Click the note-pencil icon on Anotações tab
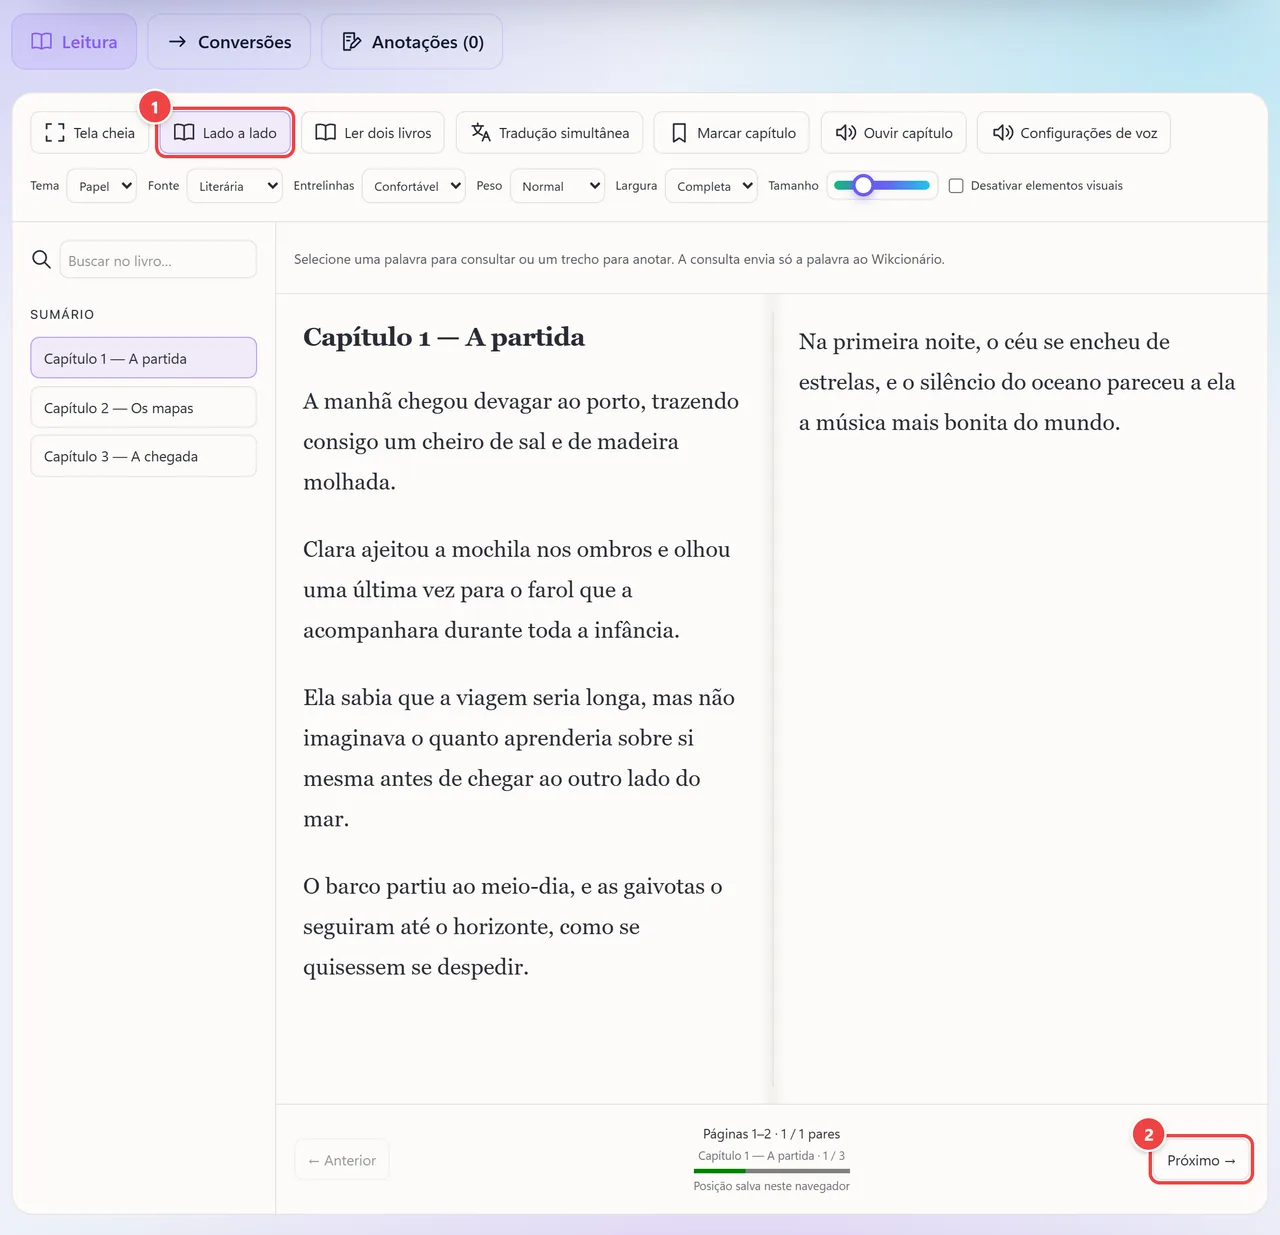 tap(351, 42)
